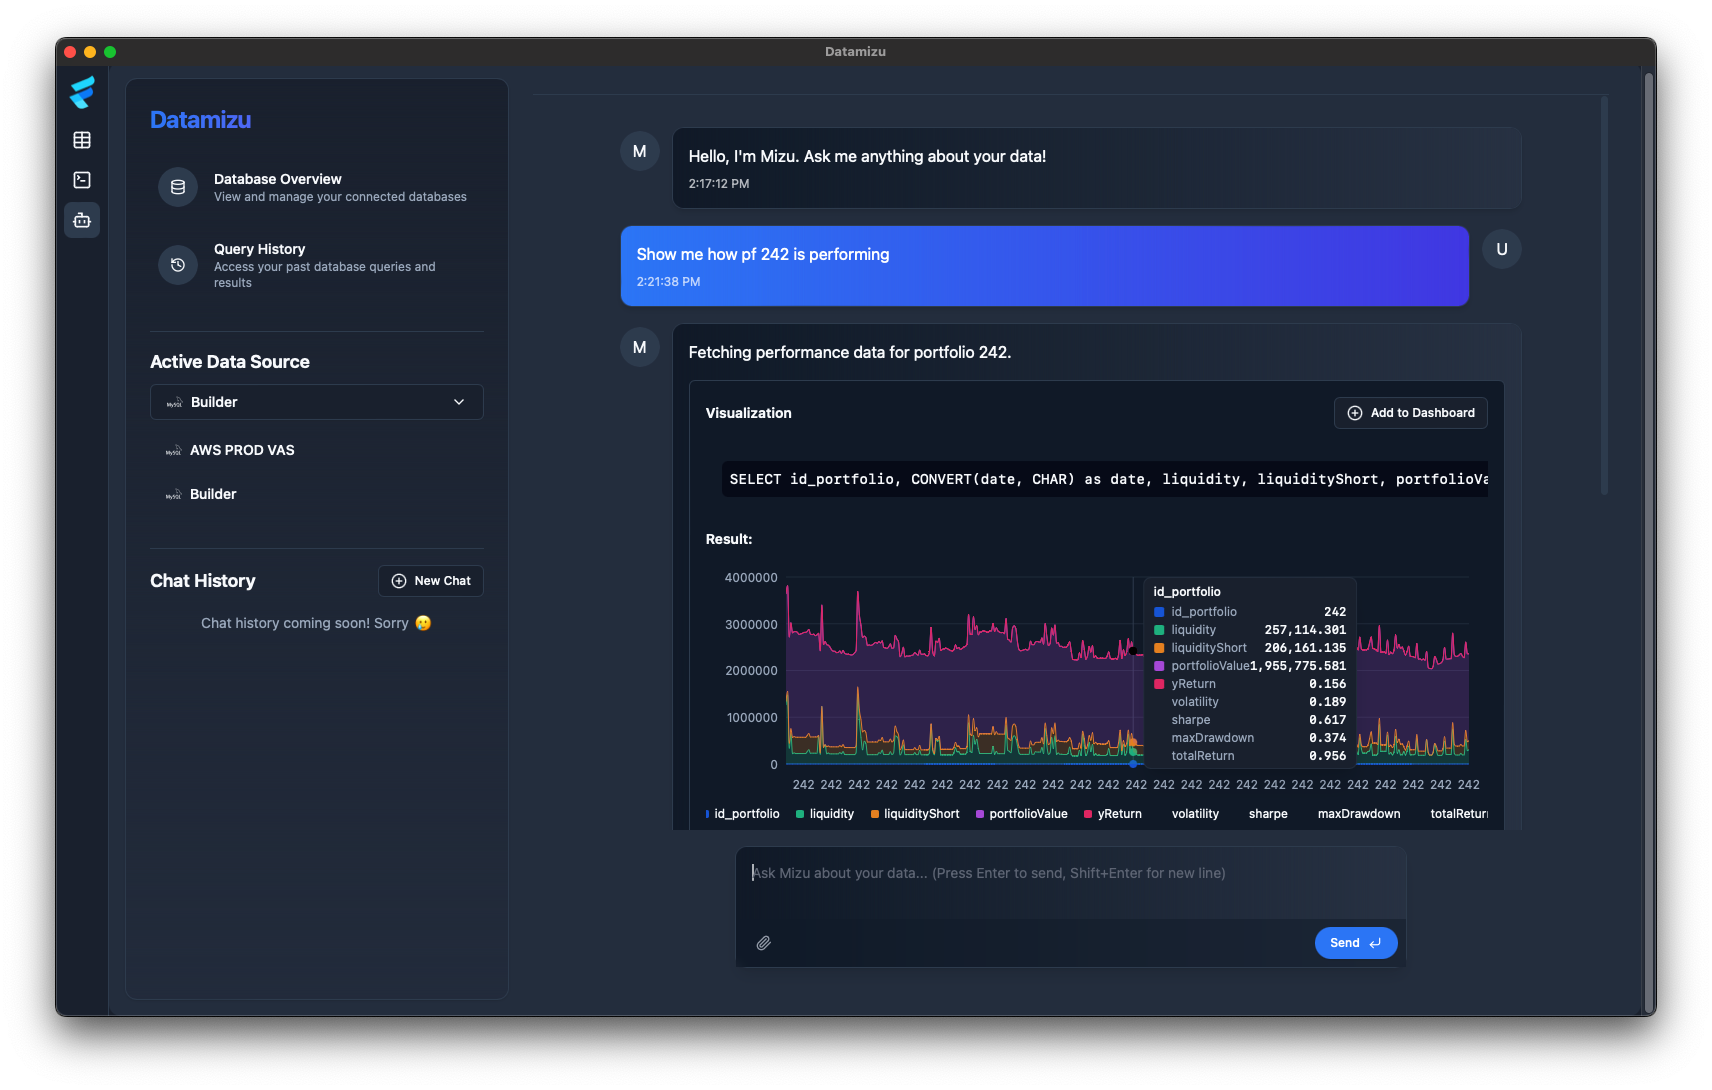Click the chat panel vertical scrollbar

[x=1604, y=296]
